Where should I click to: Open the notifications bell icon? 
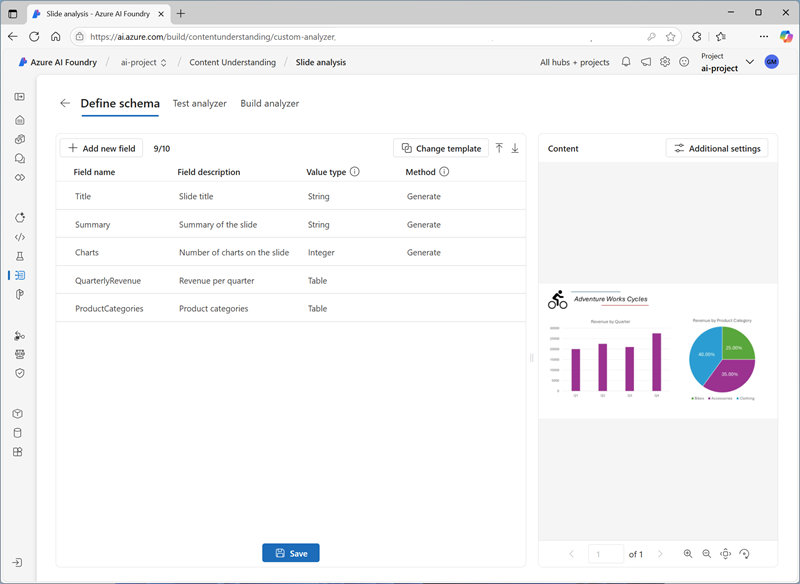(x=626, y=62)
